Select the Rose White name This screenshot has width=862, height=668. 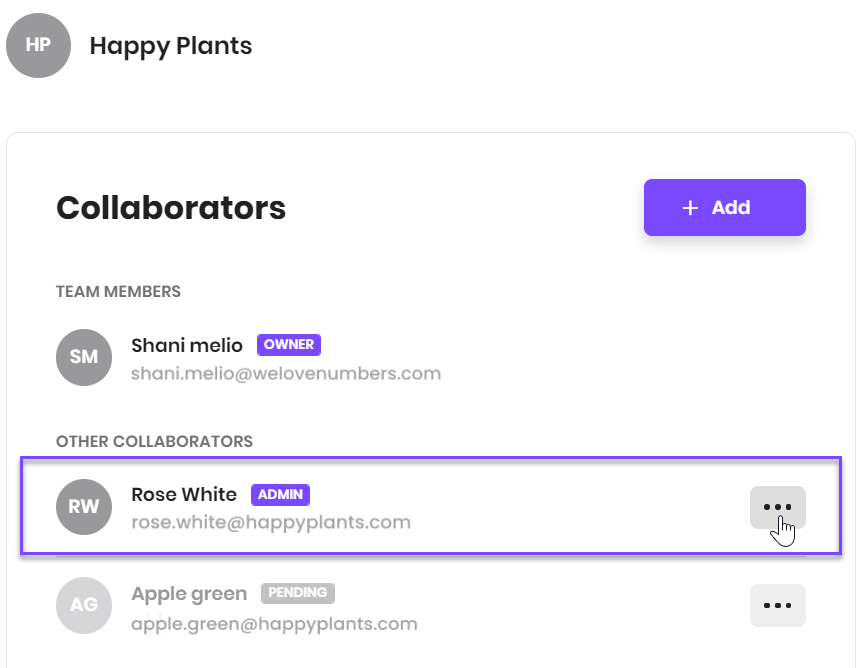pyautogui.click(x=184, y=494)
